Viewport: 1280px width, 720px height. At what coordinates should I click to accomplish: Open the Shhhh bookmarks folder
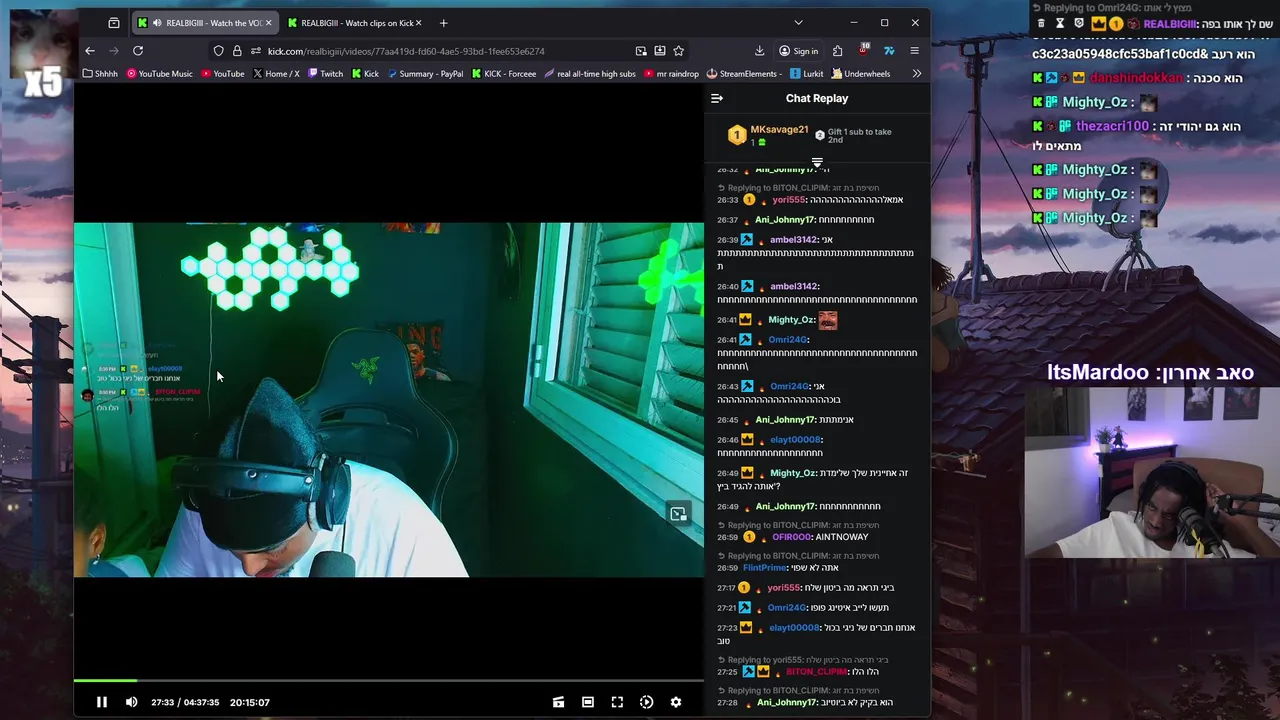click(x=100, y=73)
